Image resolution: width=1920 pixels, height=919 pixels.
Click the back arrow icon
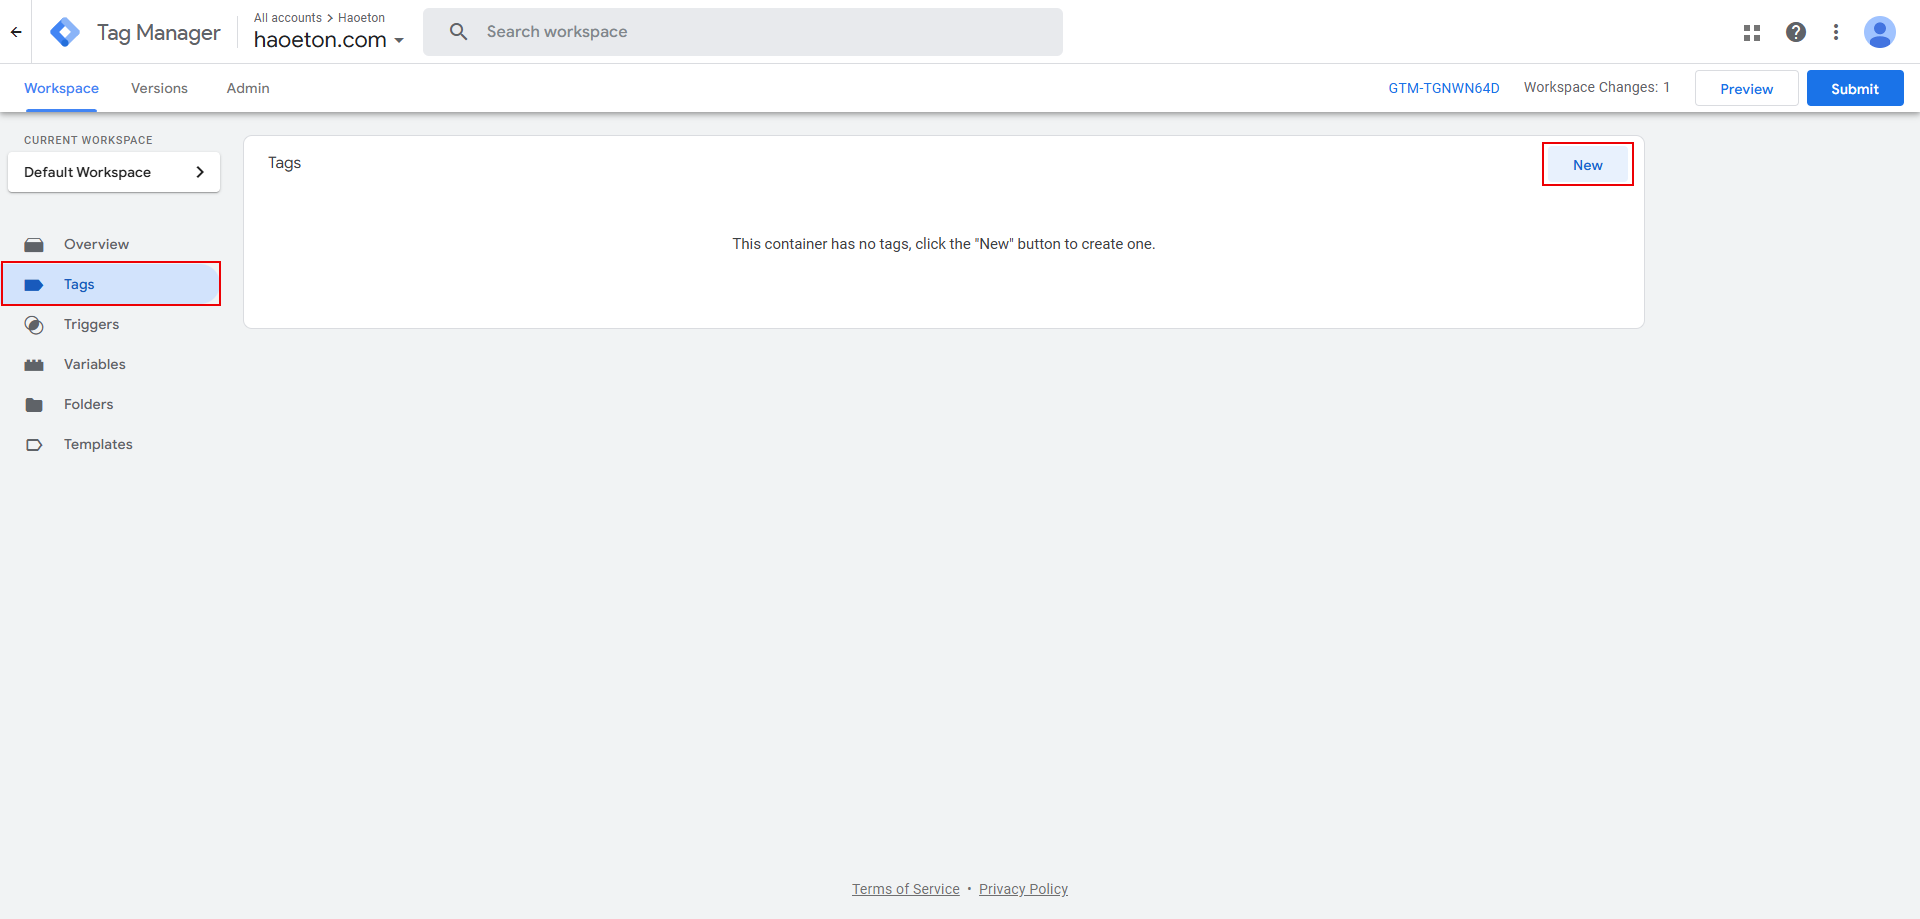click(x=16, y=32)
